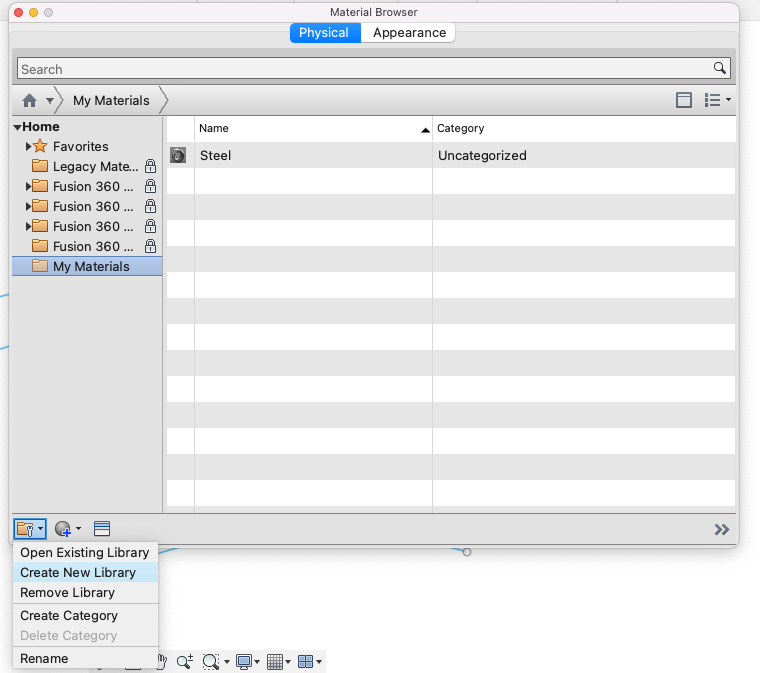Toggle the library tree pane view icon
This screenshot has width=760, height=673.
pyautogui.click(x=684, y=100)
